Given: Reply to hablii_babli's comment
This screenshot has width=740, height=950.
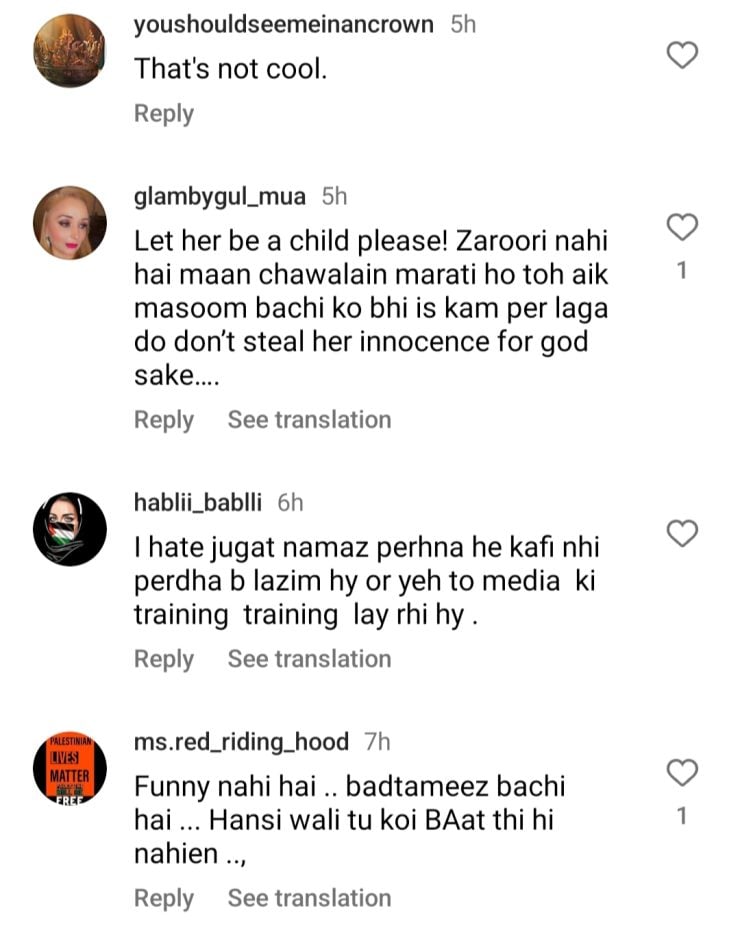Looking at the screenshot, I should (x=163, y=659).
